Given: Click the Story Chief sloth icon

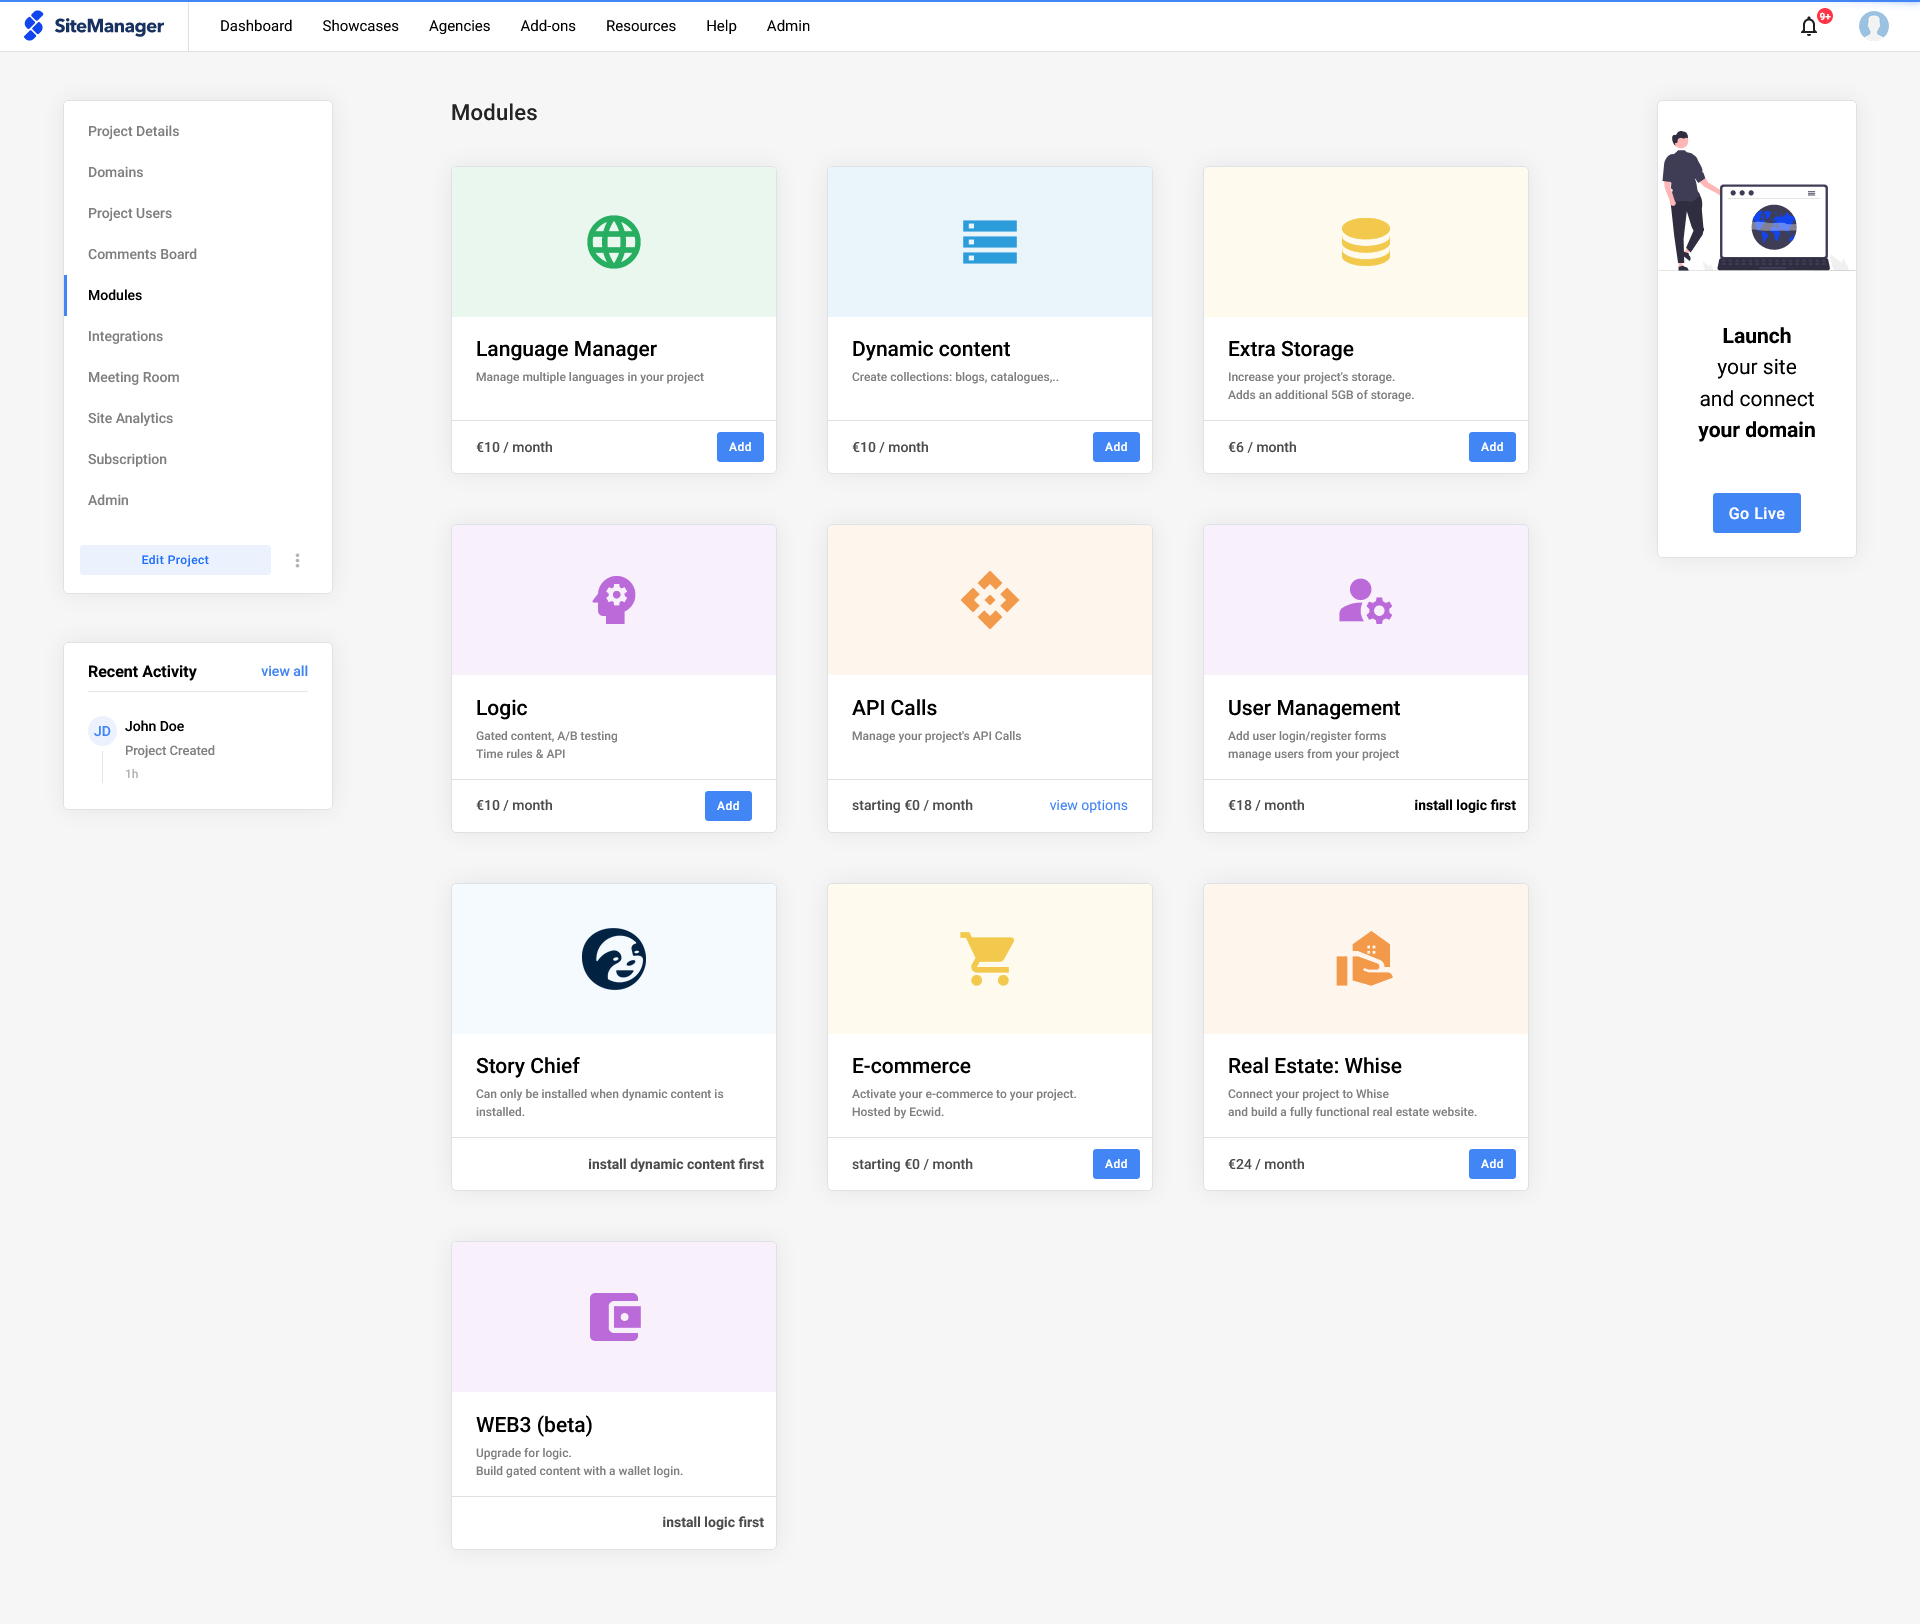Looking at the screenshot, I should pyautogui.click(x=614, y=959).
